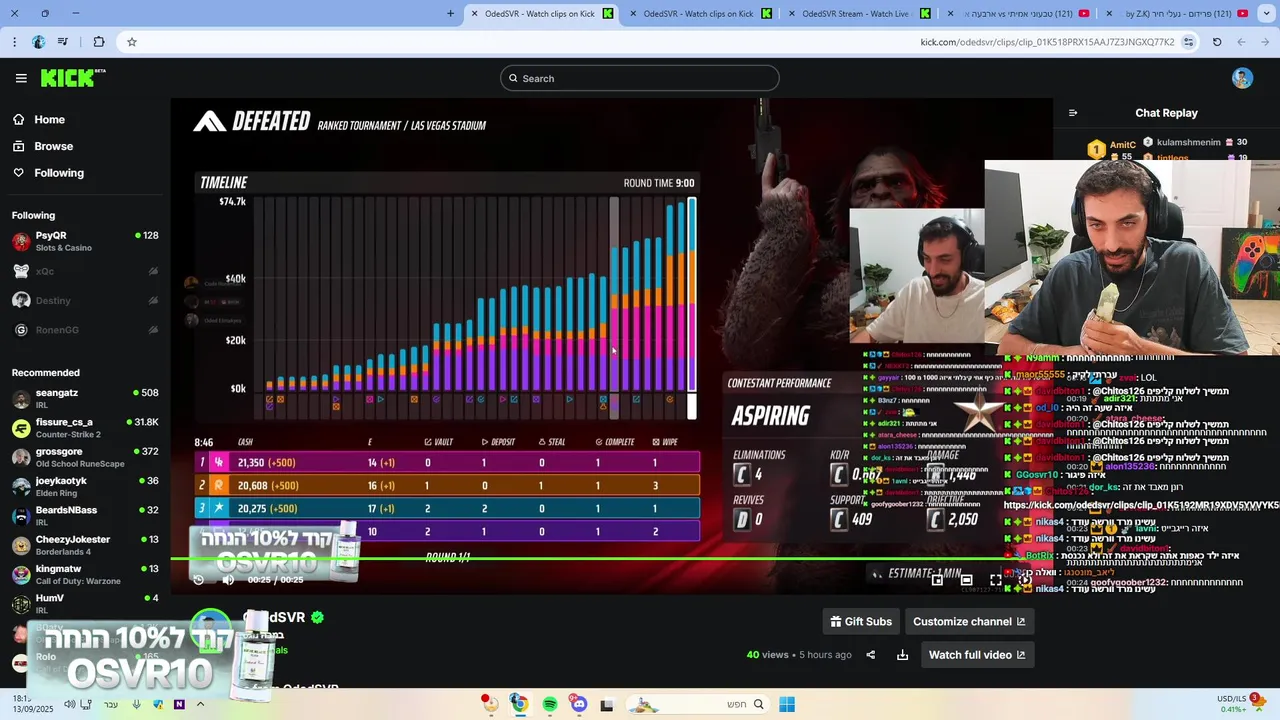Screen dimensions: 1280x720
Task: Click the Customize channel button
Action: pyautogui.click(x=969, y=621)
